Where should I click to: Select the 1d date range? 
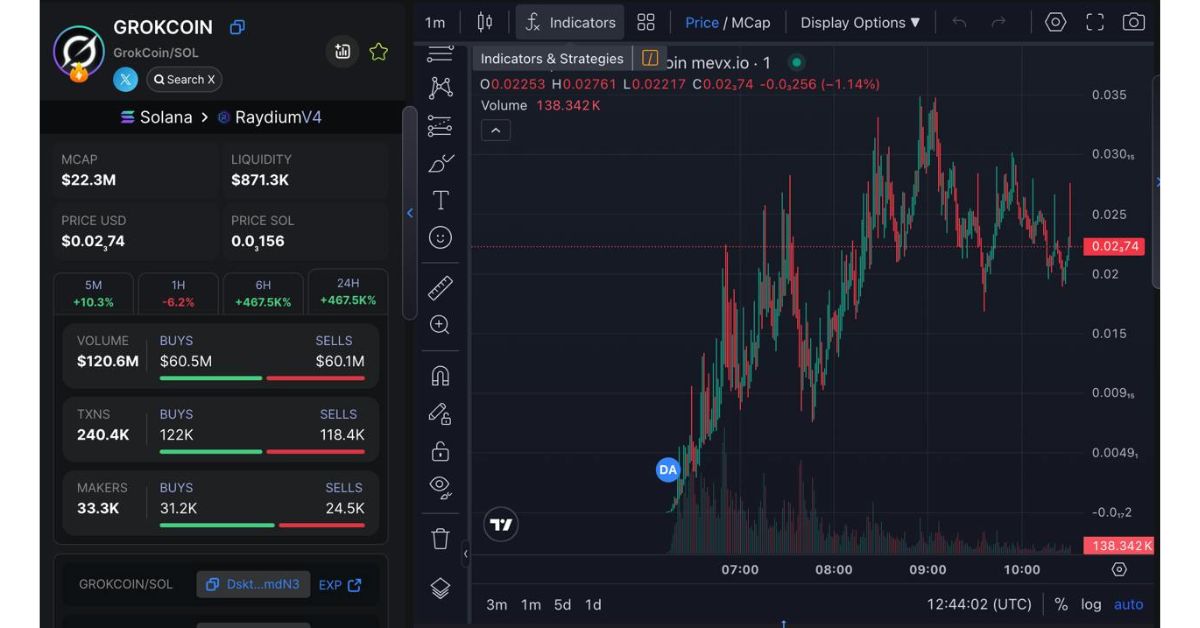tap(593, 604)
